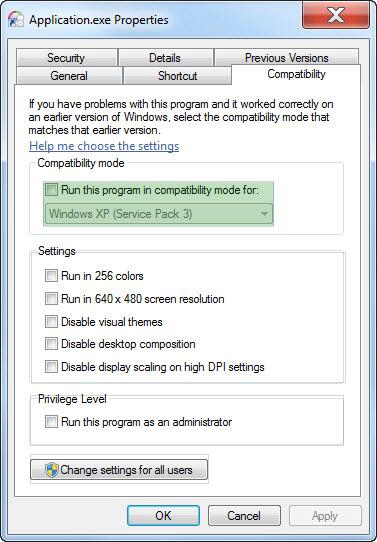
Task: Switch to the Security tab
Action: (x=66, y=57)
